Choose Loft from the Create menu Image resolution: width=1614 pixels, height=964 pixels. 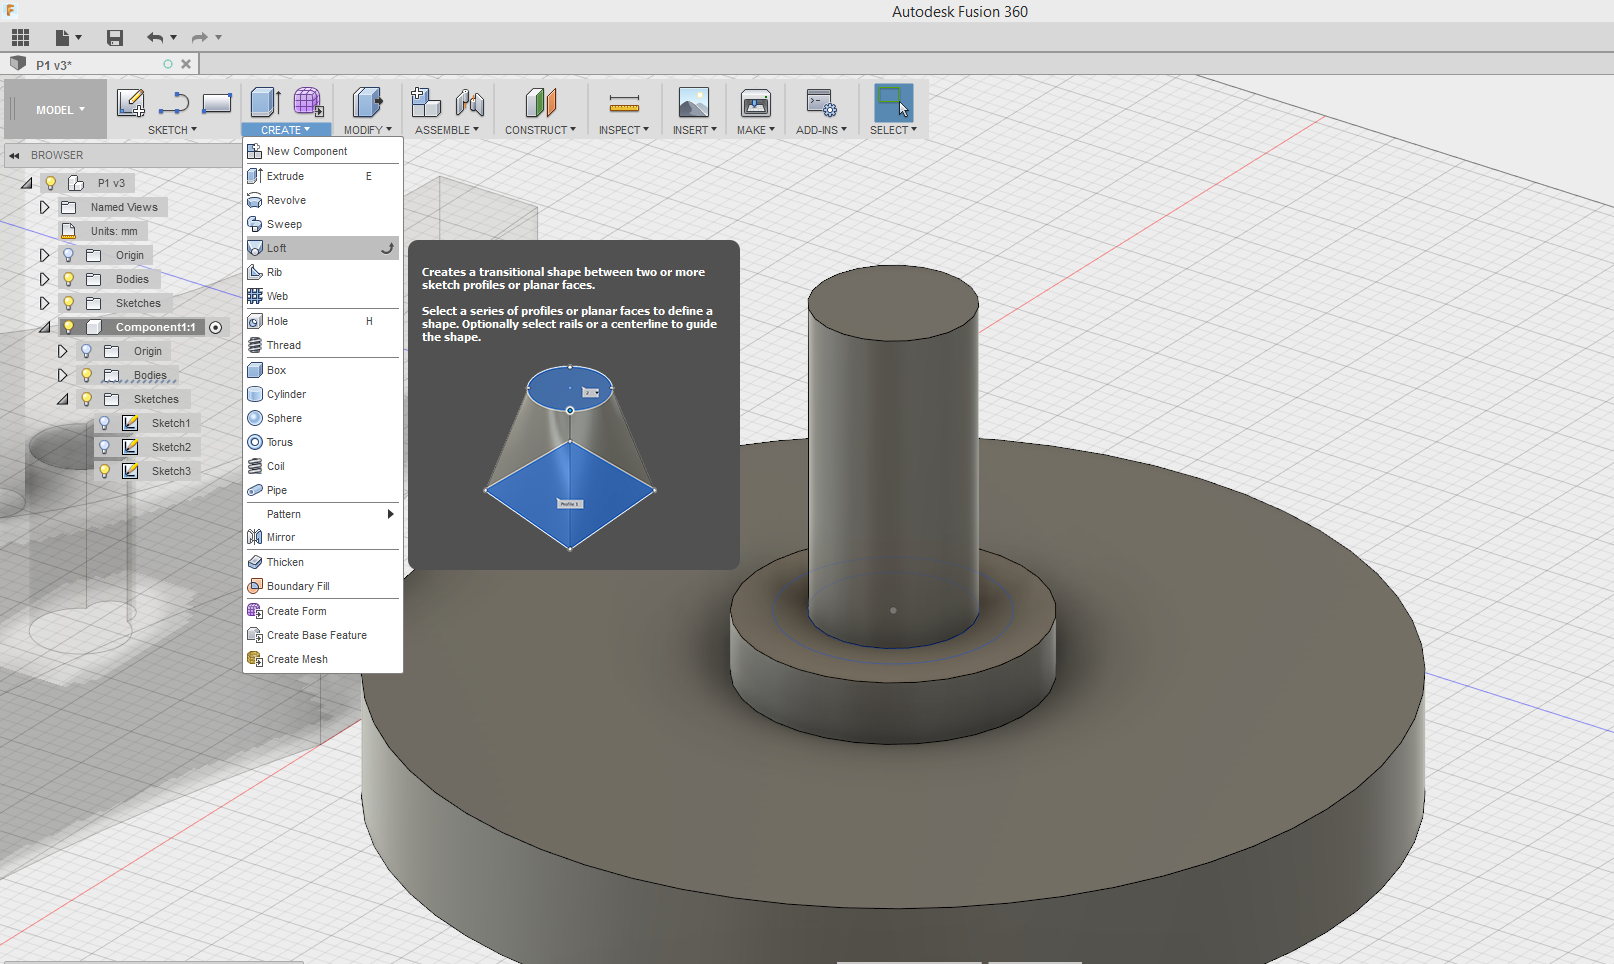[x=323, y=248]
